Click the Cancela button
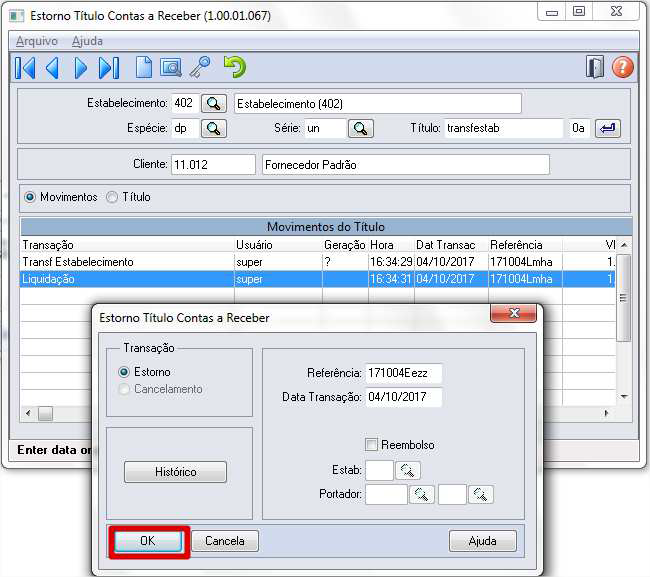The width and height of the screenshot is (650, 577). tap(225, 541)
